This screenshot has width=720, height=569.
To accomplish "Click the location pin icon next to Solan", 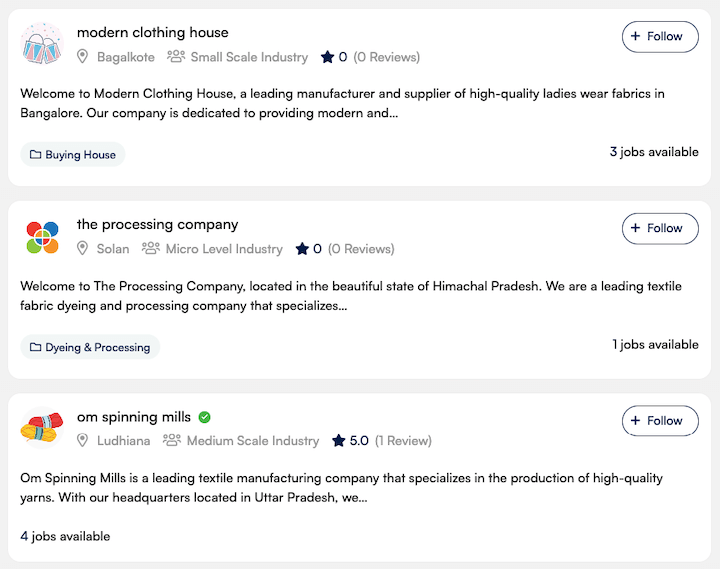I will [83, 249].
